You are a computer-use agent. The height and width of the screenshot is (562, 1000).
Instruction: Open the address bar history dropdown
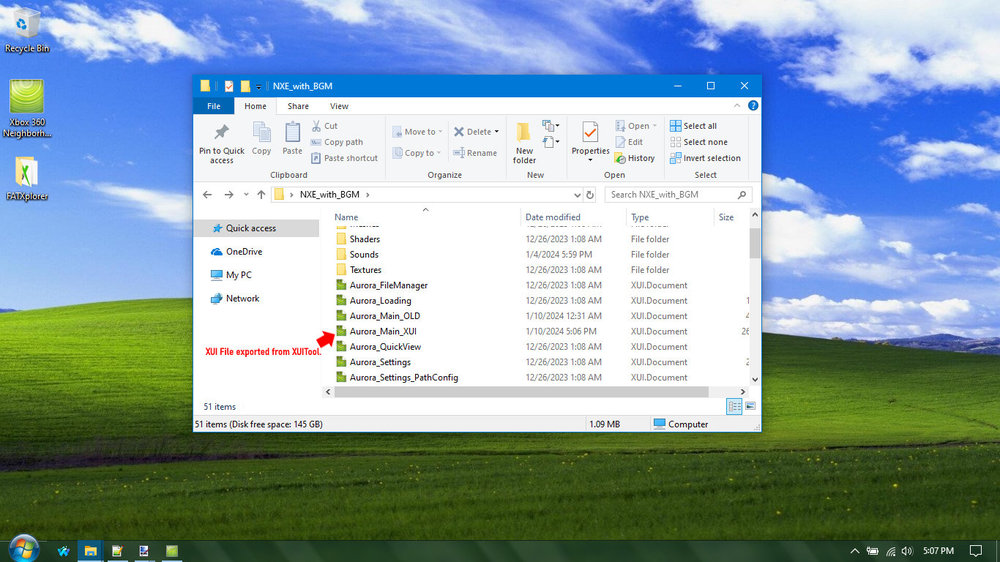[x=577, y=195]
